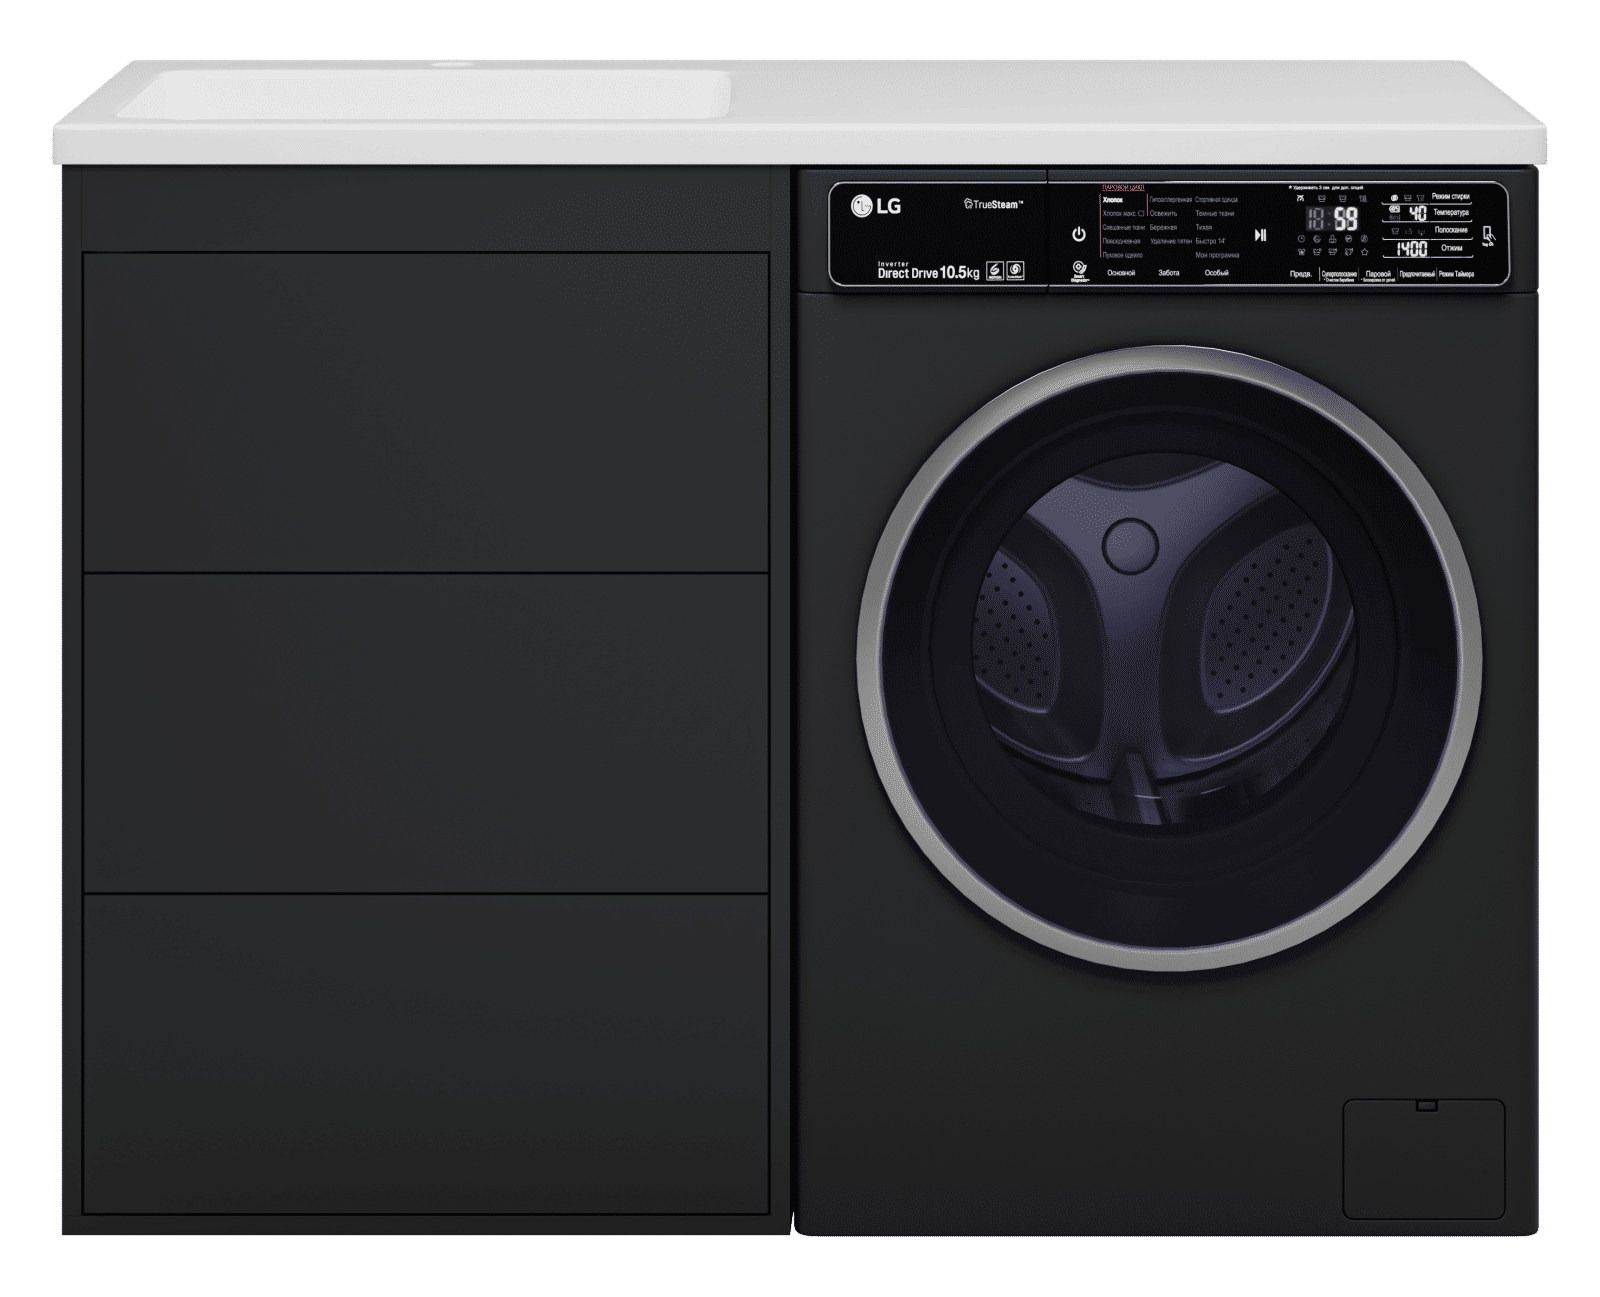Select the Особый program group
The width and height of the screenshot is (1600, 1297).
1216,273
